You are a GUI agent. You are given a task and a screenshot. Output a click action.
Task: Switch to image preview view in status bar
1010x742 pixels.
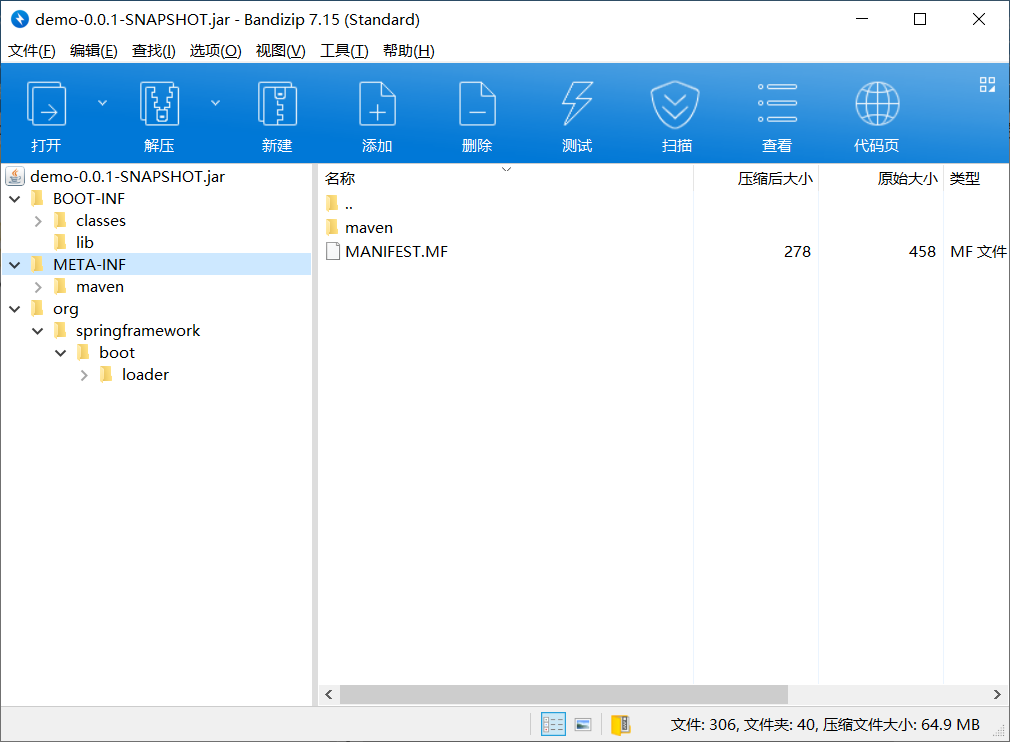(584, 725)
